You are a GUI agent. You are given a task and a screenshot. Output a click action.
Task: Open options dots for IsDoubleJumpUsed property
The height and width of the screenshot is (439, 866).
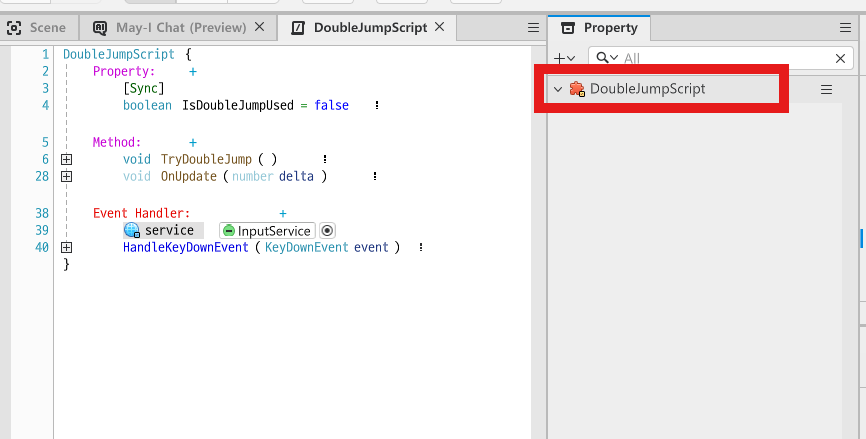point(377,105)
